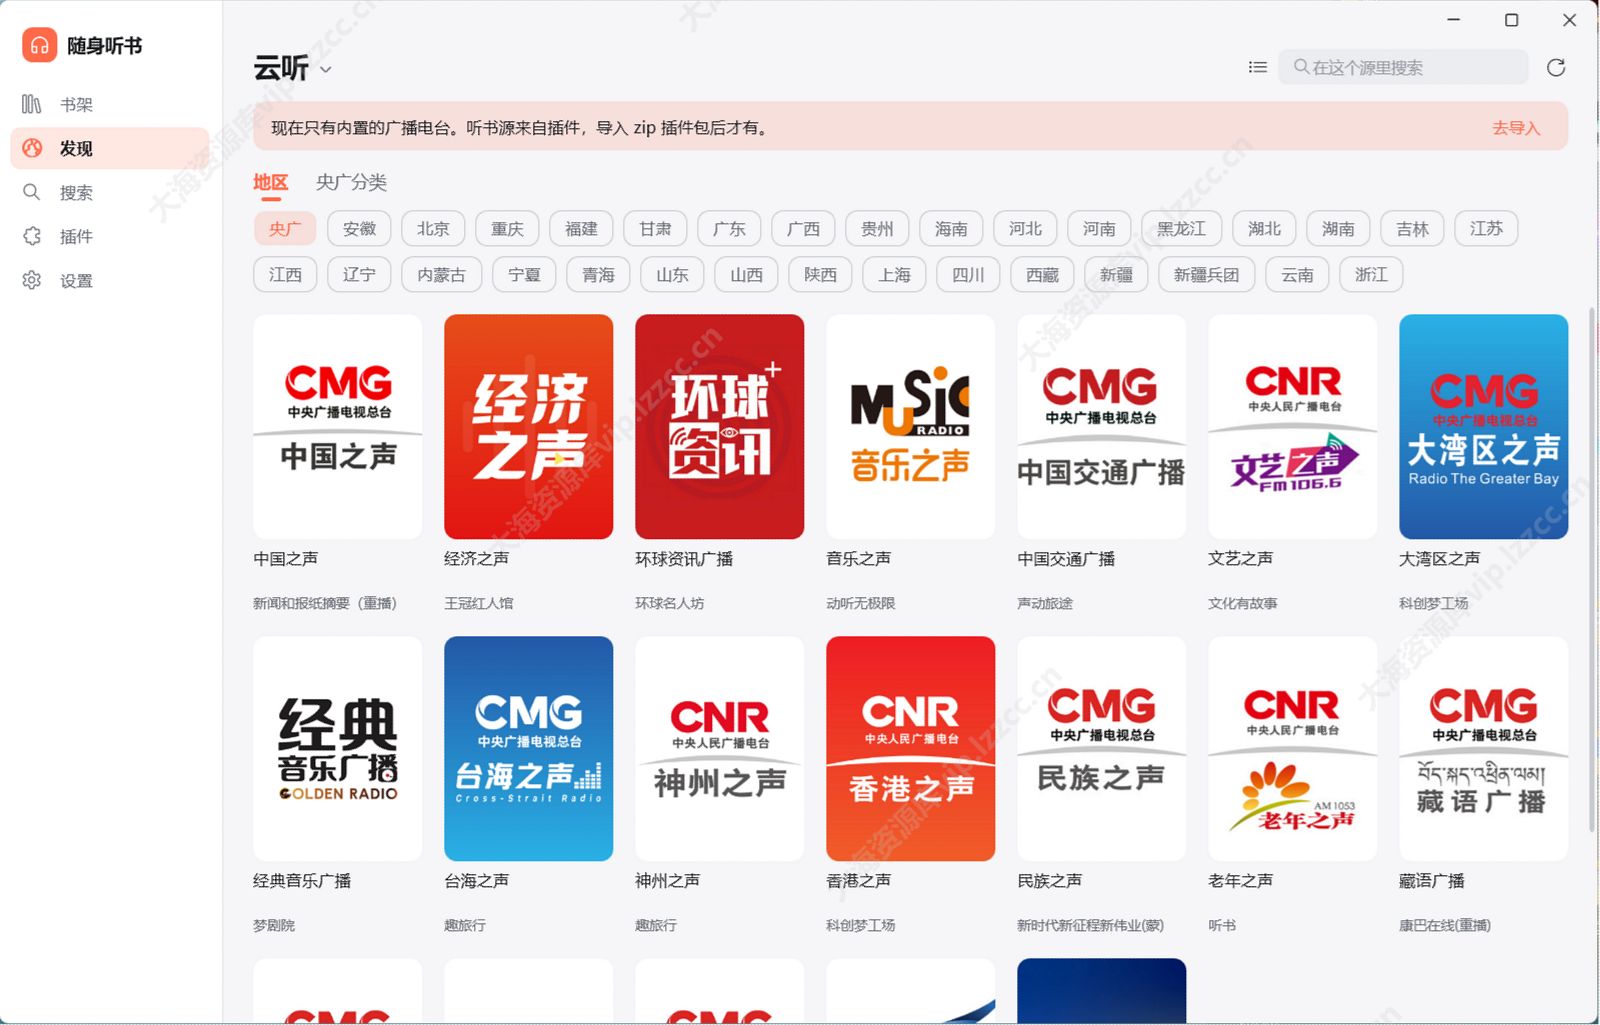
Task: Open the 经典音乐广播 station cover
Action: click(338, 749)
